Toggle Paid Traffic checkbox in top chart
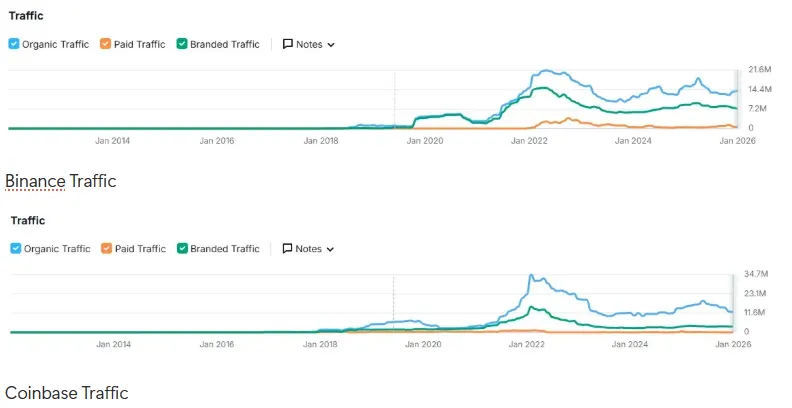Image resolution: width=792 pixels, height=408 pixels. [x=105, y=44]
